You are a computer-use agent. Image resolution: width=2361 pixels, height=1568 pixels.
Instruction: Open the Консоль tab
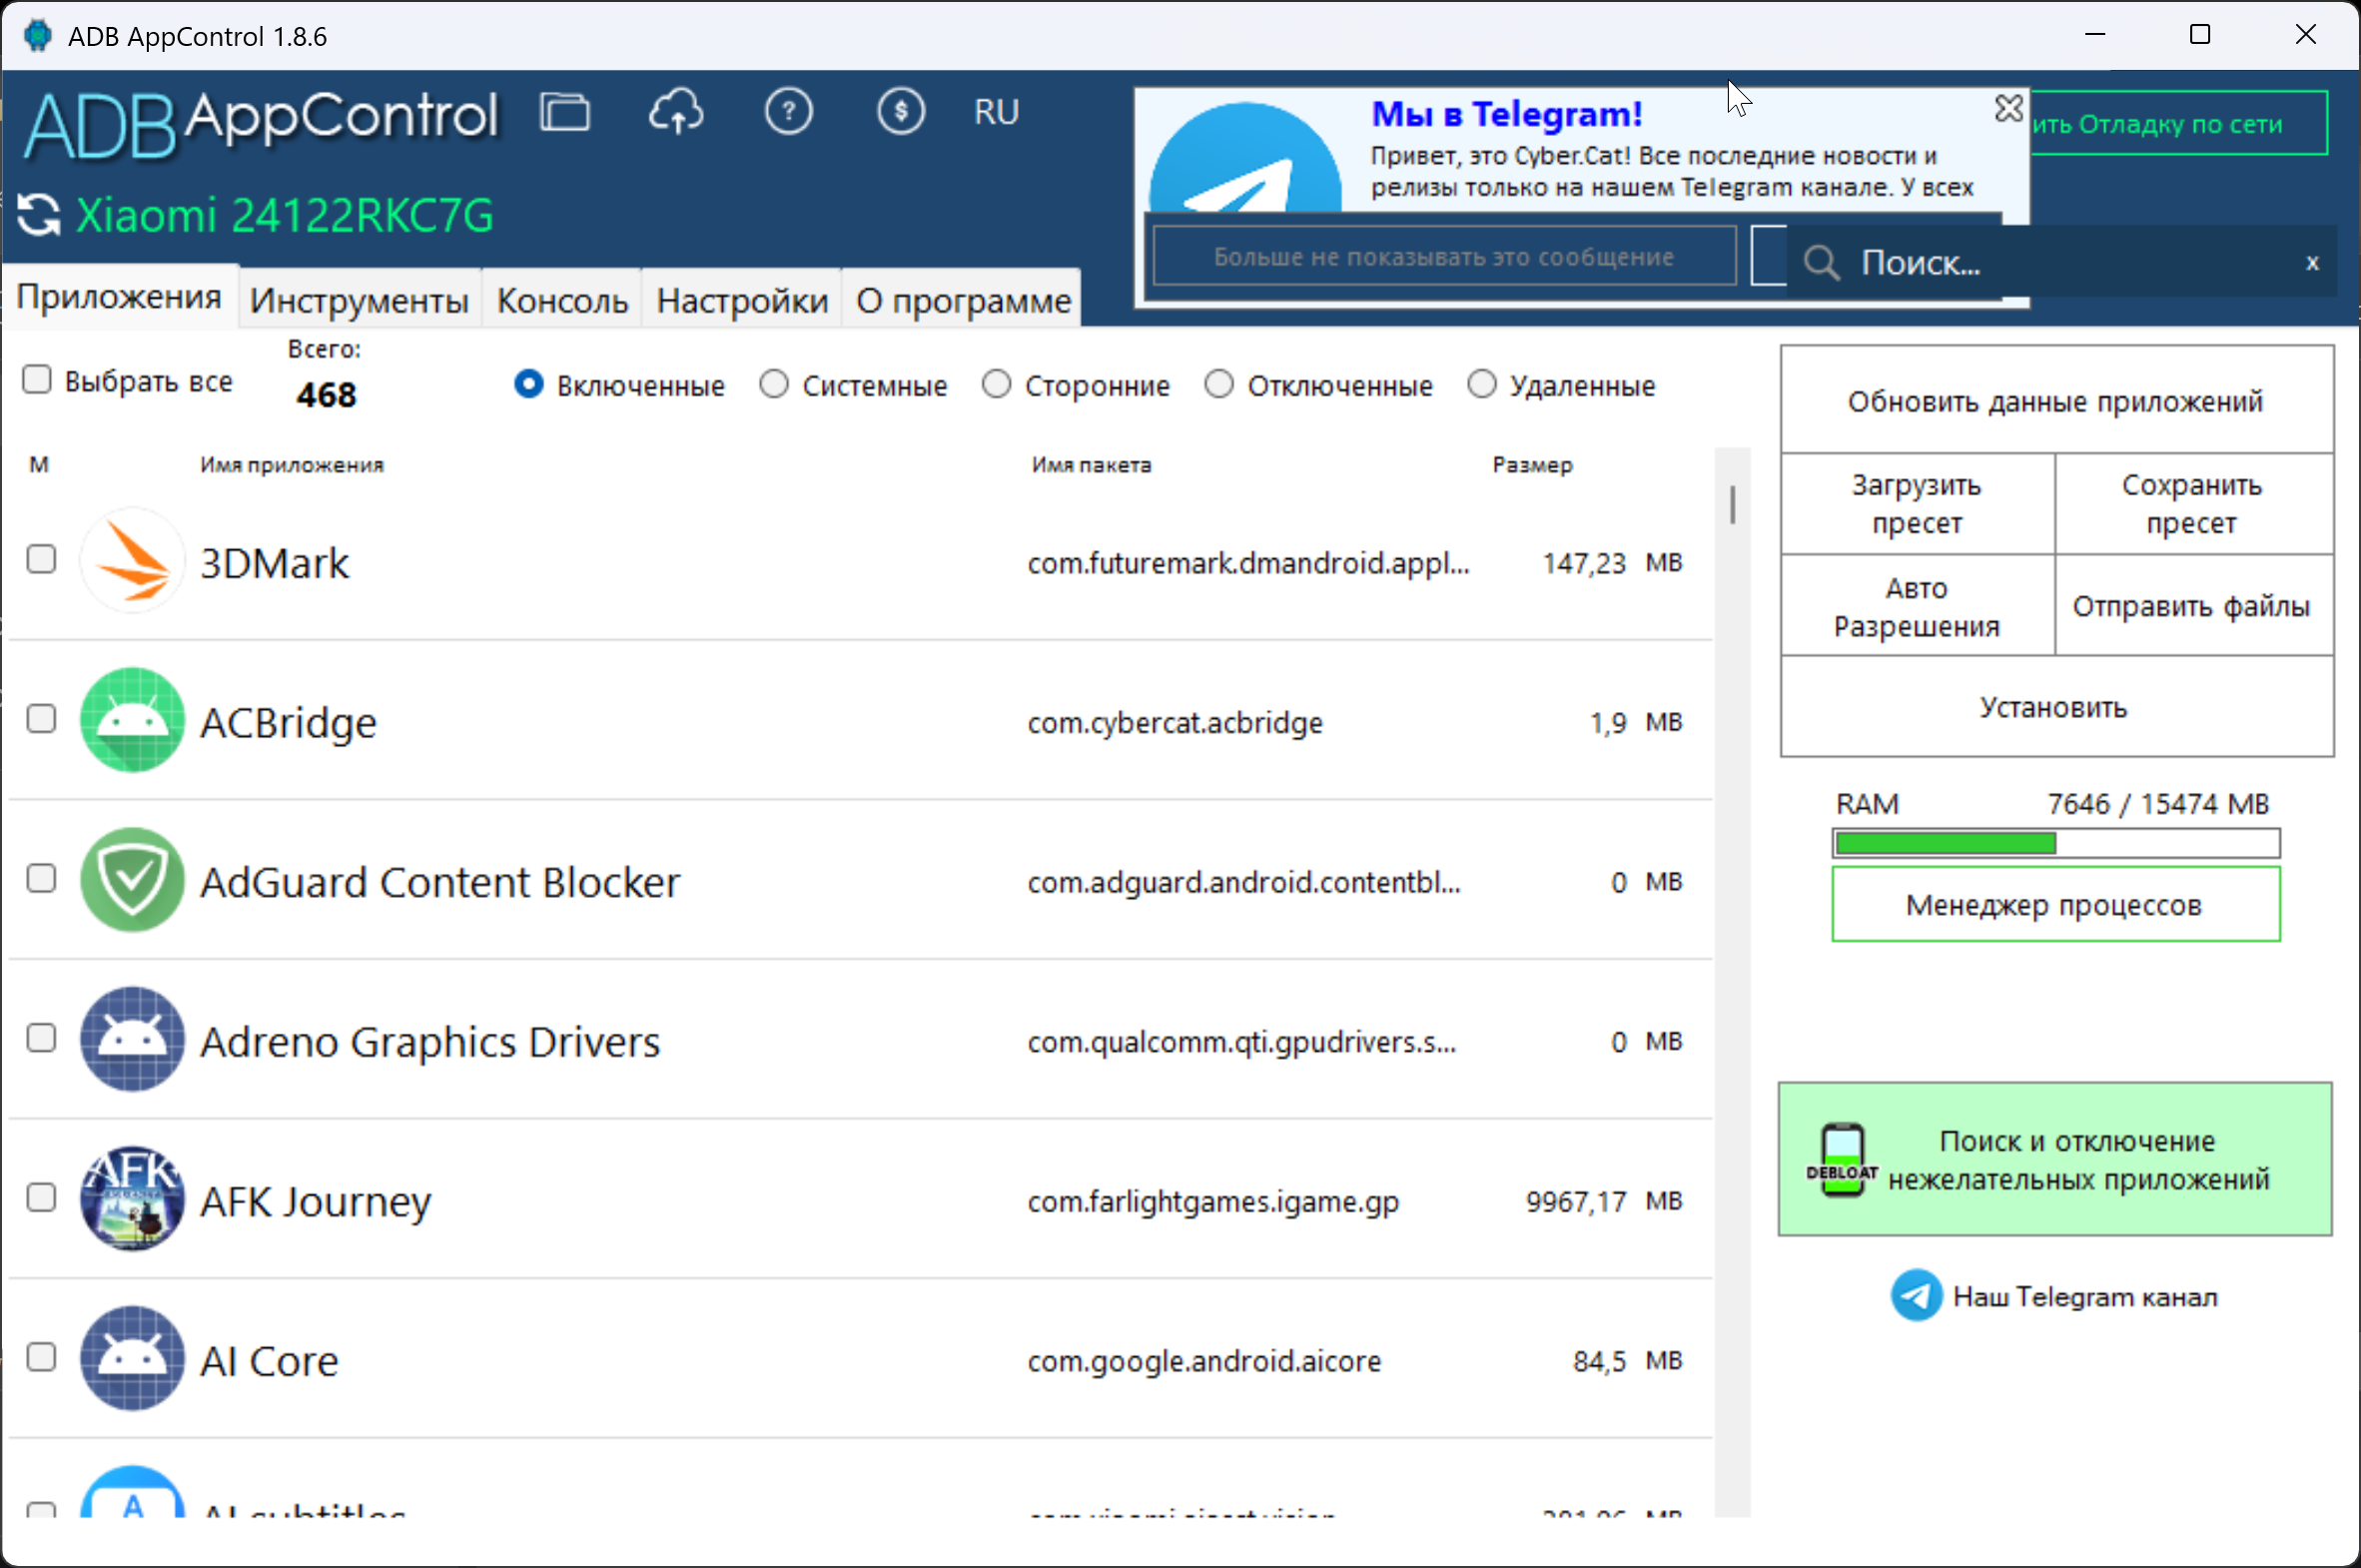pyautogui.click(x=562, y=300)
